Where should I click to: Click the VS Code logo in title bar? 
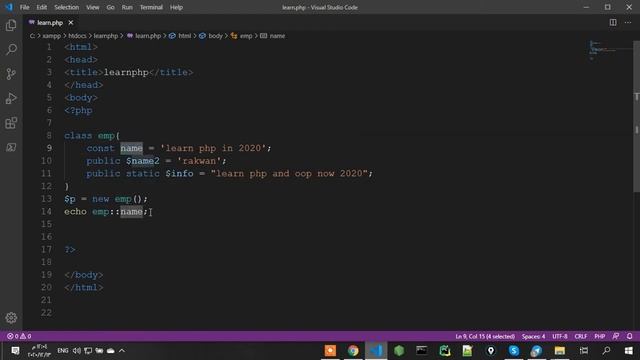pos(9,7)
